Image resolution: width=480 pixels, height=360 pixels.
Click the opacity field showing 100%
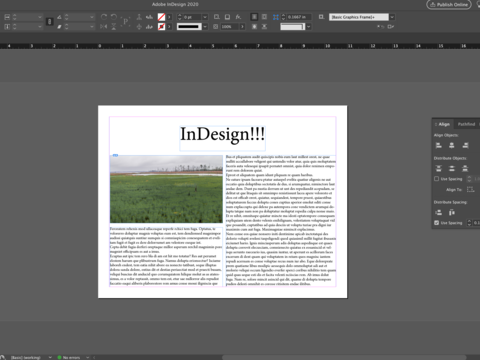pyautogui.click(x=229, y=27)
